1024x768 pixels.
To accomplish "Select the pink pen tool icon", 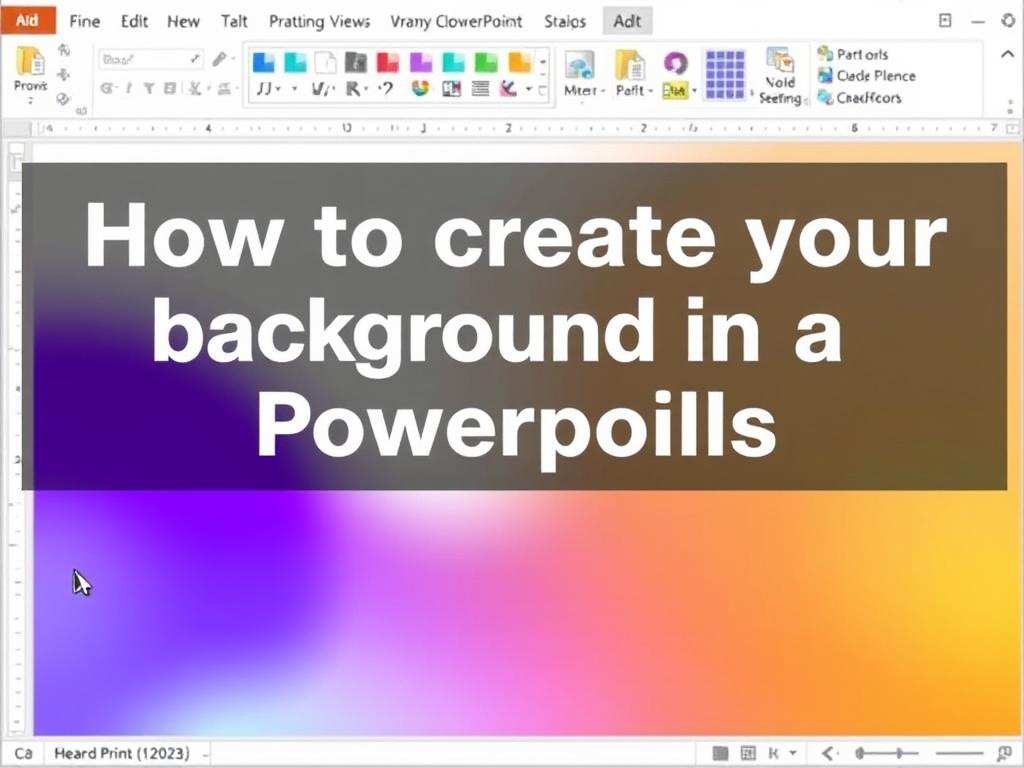I will [x=509, y=88].
